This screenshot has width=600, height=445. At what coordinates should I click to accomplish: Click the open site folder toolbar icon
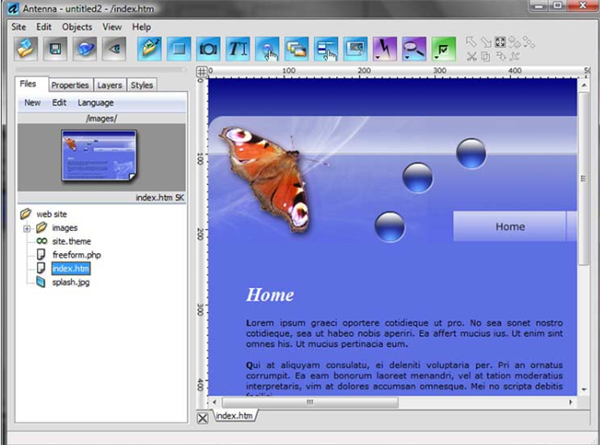point(26,49)
